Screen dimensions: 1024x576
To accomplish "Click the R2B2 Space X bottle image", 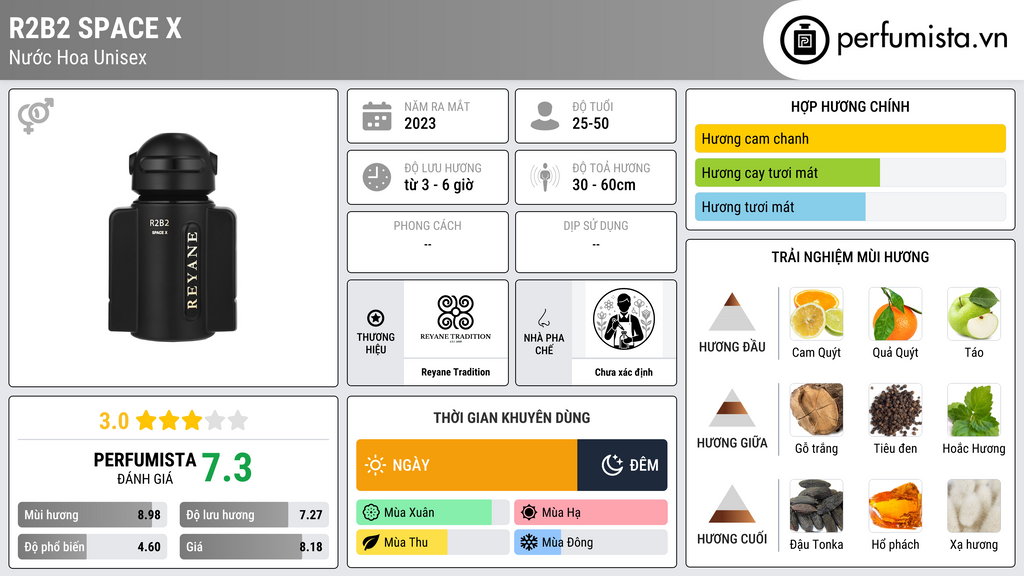I will [173, 237].
